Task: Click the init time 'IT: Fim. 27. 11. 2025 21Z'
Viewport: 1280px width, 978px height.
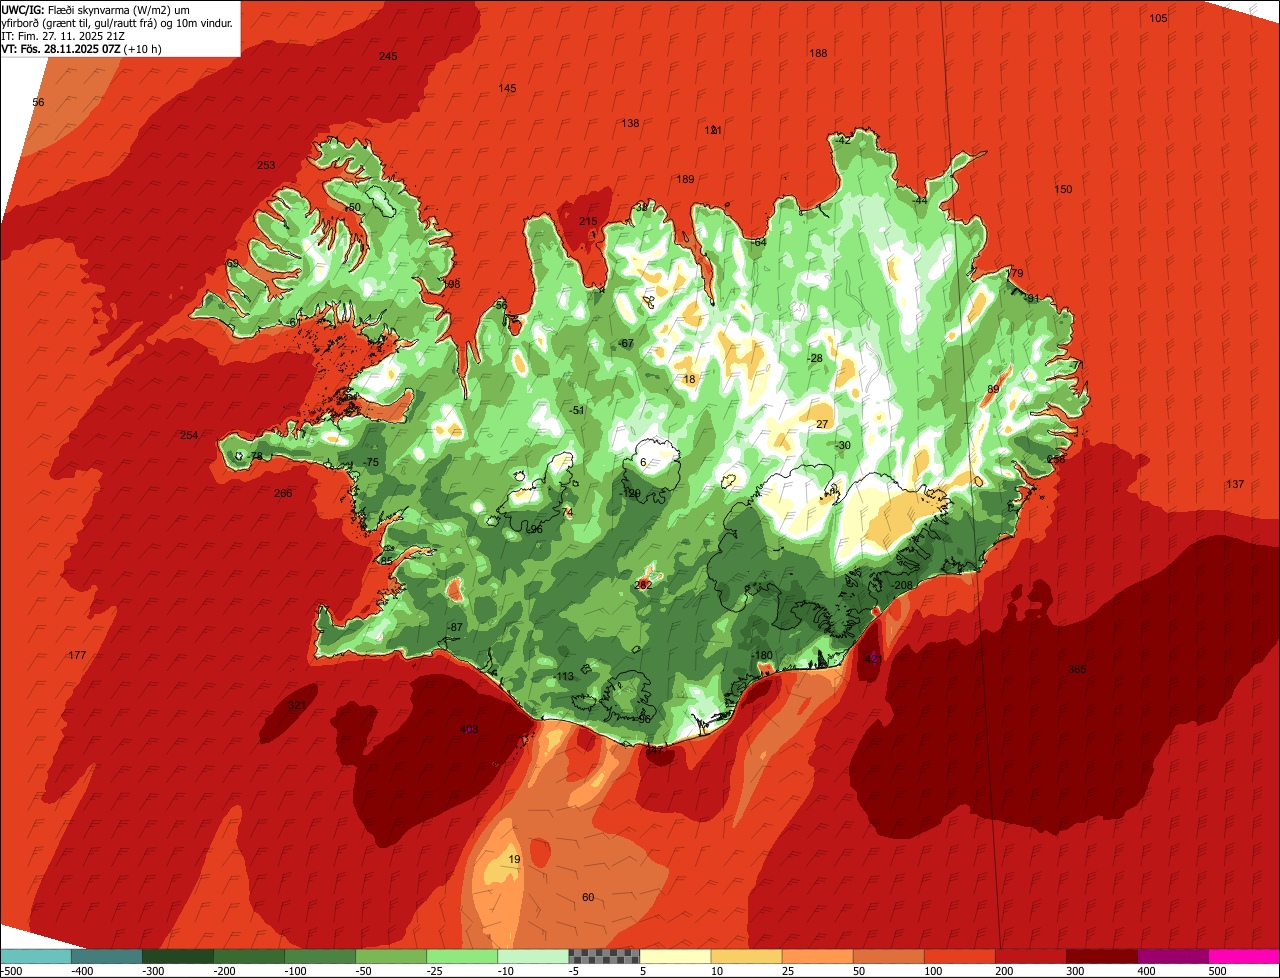Action: click(x=63, y=35)
